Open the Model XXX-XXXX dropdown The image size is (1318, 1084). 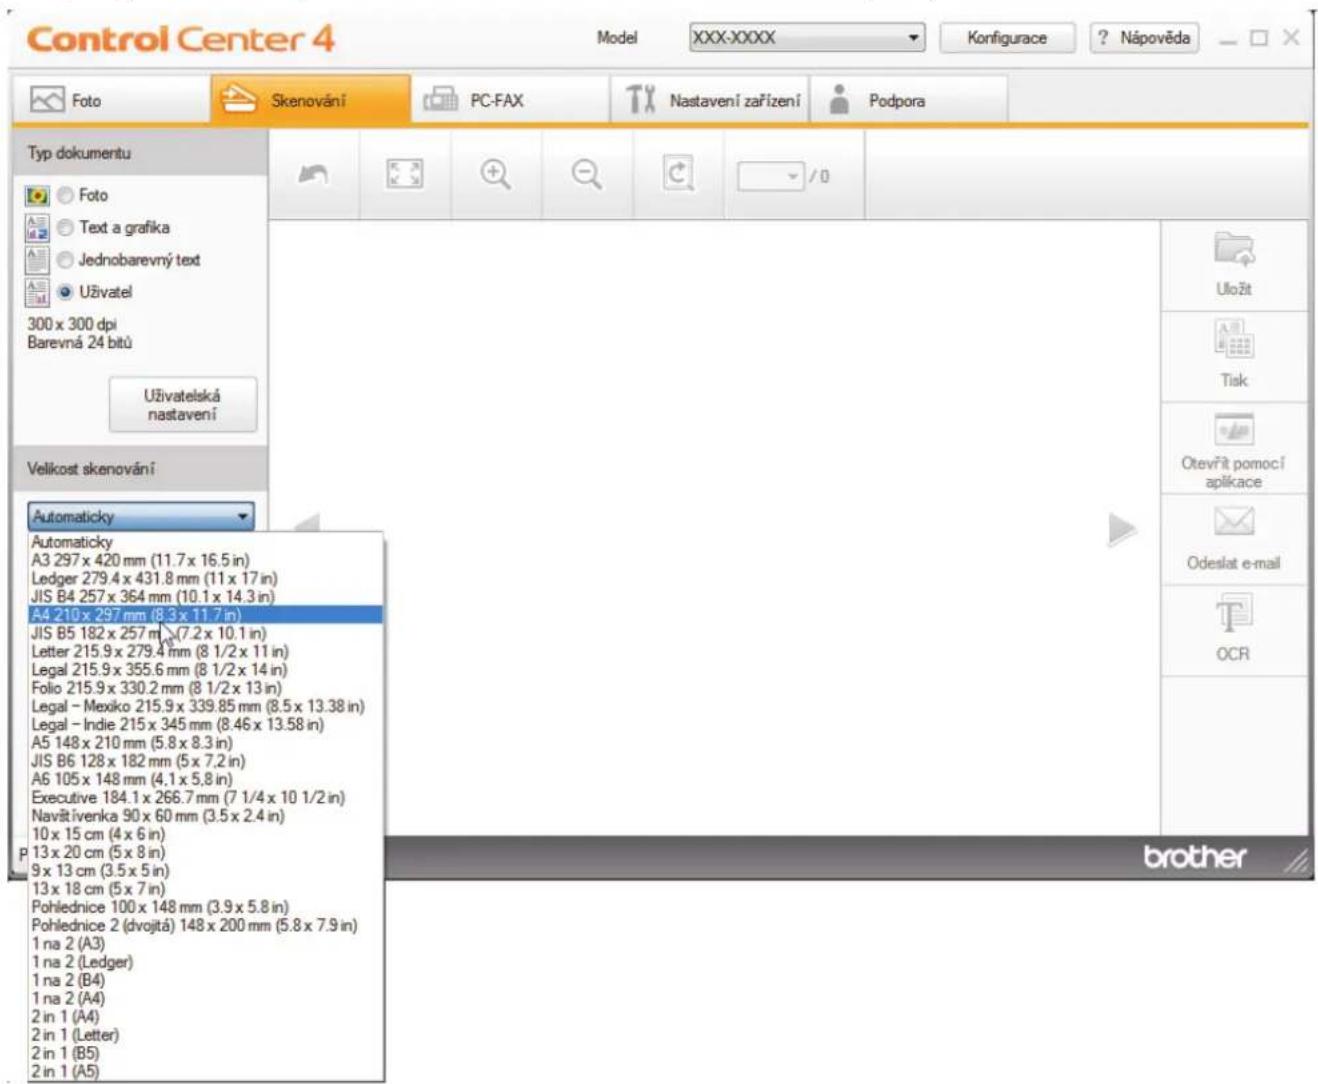(x=806, y=38)
